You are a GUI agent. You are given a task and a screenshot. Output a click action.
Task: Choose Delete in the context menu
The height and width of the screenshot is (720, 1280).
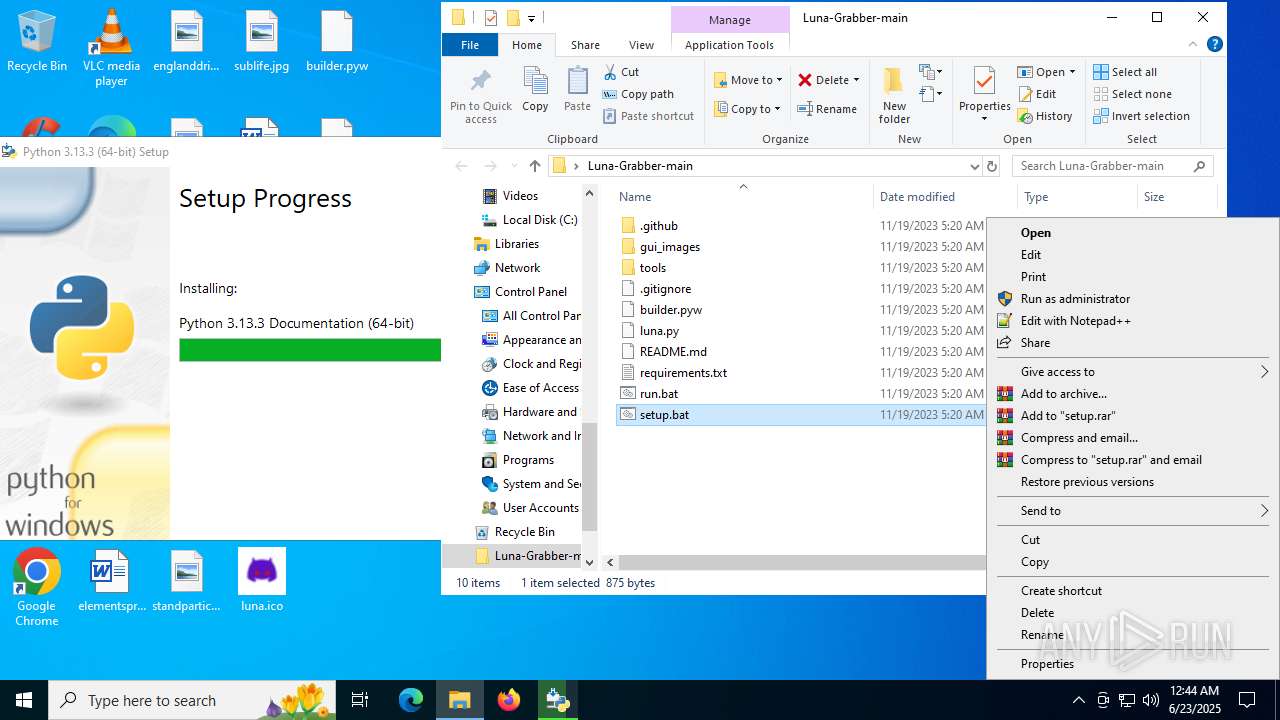tap(1037, 613)
